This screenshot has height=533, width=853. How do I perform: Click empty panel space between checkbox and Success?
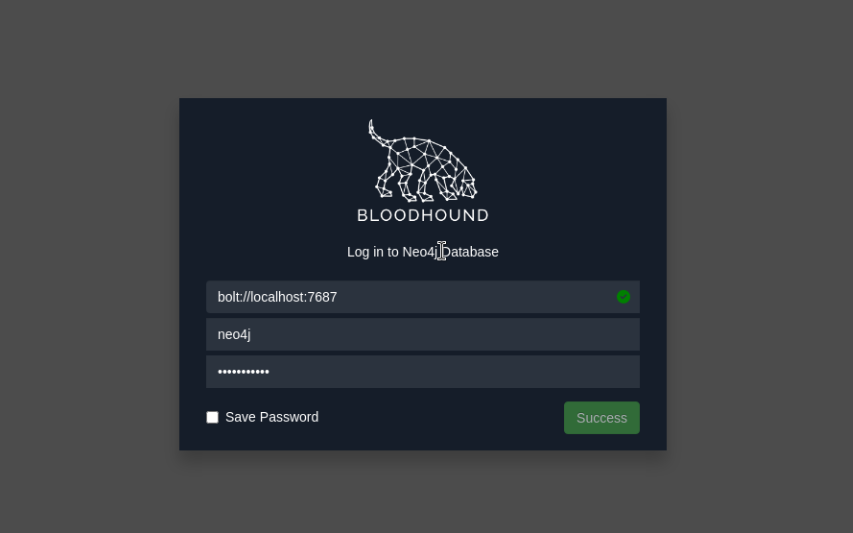[441, 418]
